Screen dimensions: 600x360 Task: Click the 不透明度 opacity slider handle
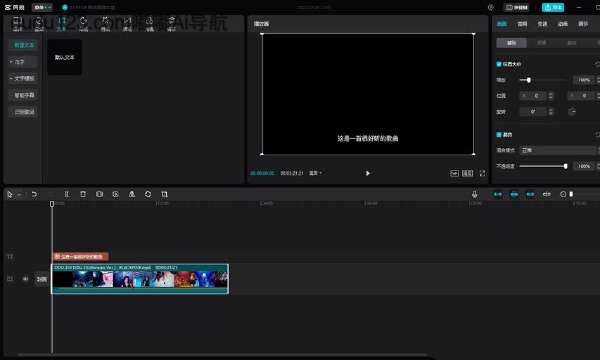[x=565, y=166]
